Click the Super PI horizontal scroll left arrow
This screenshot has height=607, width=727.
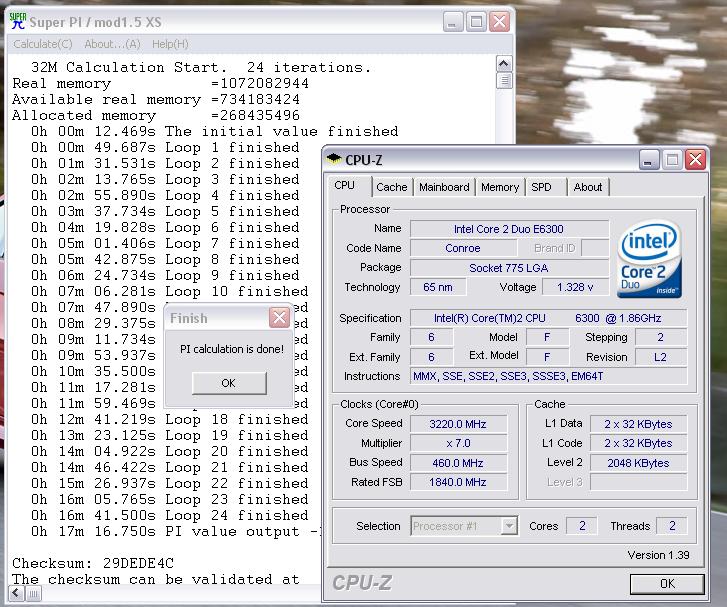[x=16, y=593]
